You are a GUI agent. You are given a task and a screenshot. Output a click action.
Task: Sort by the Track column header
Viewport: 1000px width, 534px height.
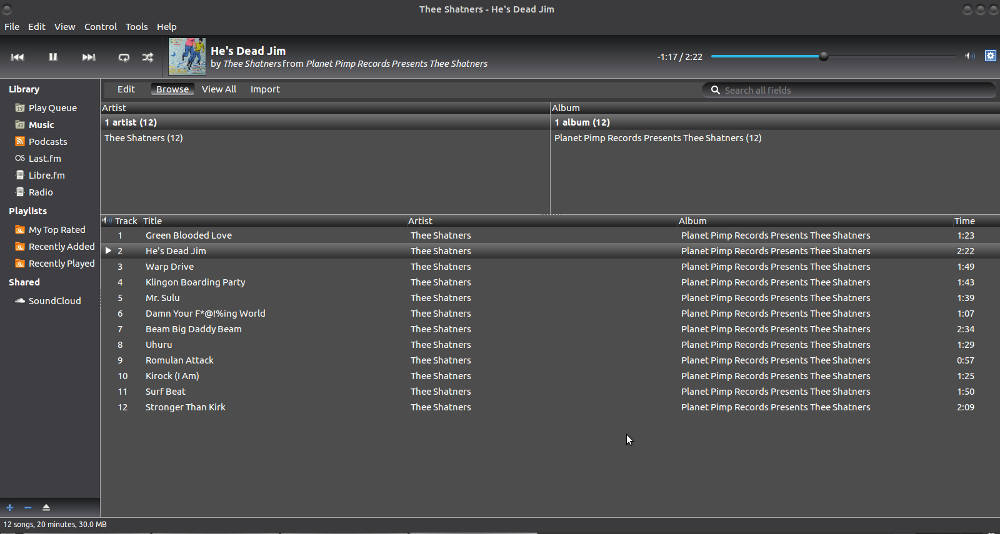click(126, 221)
